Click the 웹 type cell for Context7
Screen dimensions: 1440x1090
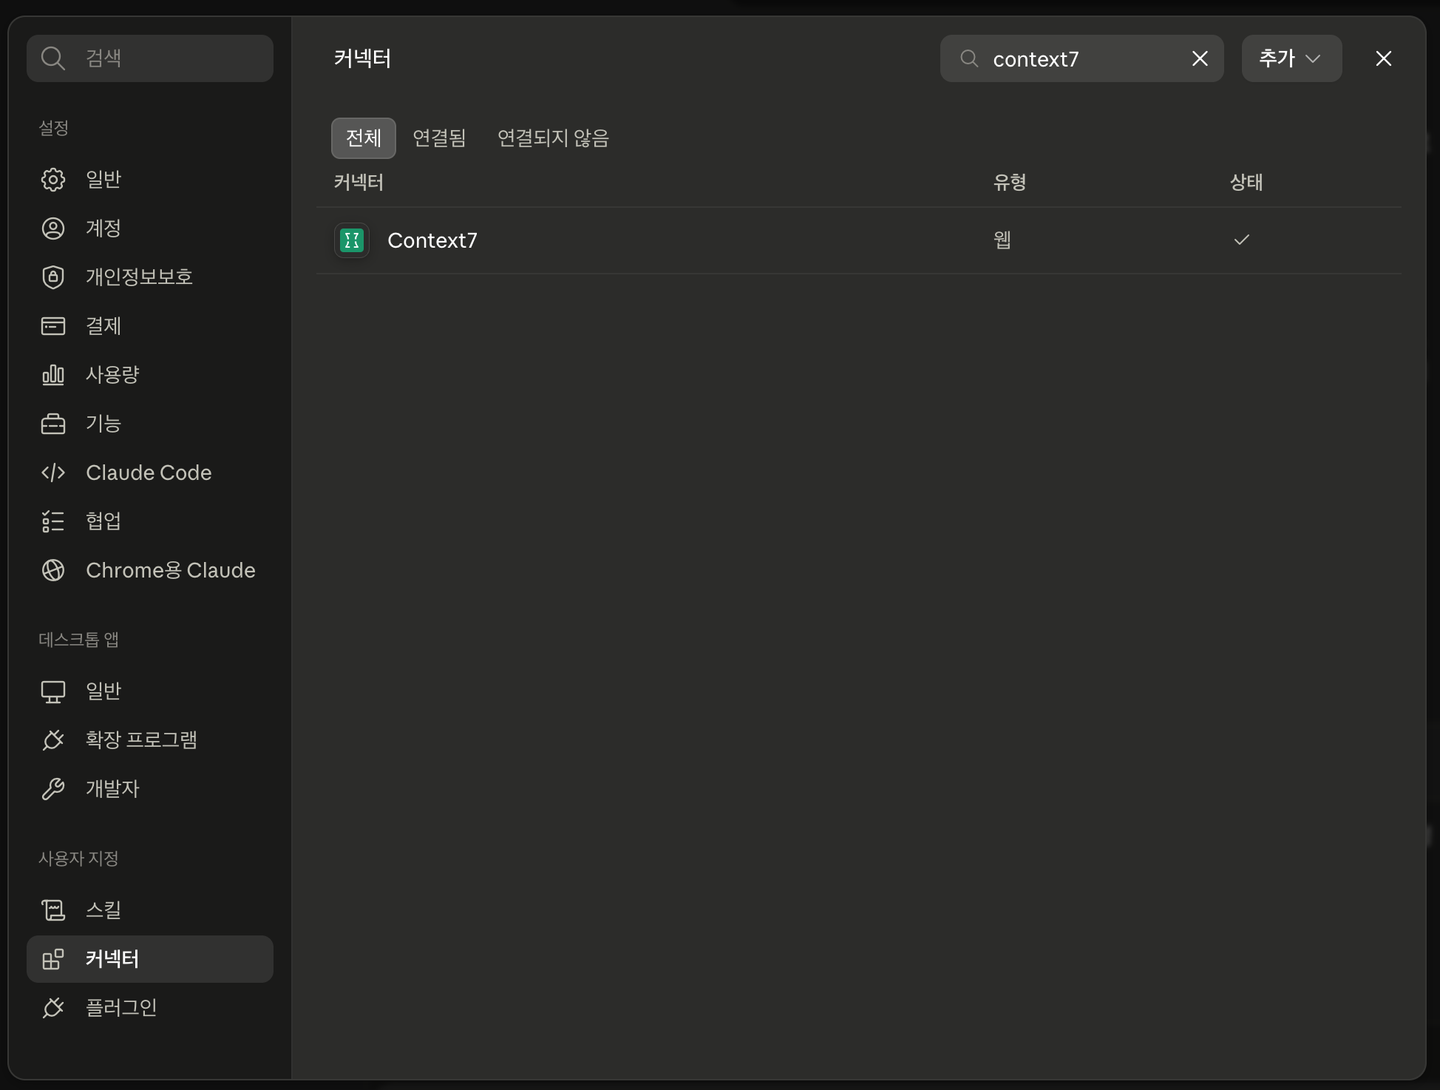click(1002, 240)
